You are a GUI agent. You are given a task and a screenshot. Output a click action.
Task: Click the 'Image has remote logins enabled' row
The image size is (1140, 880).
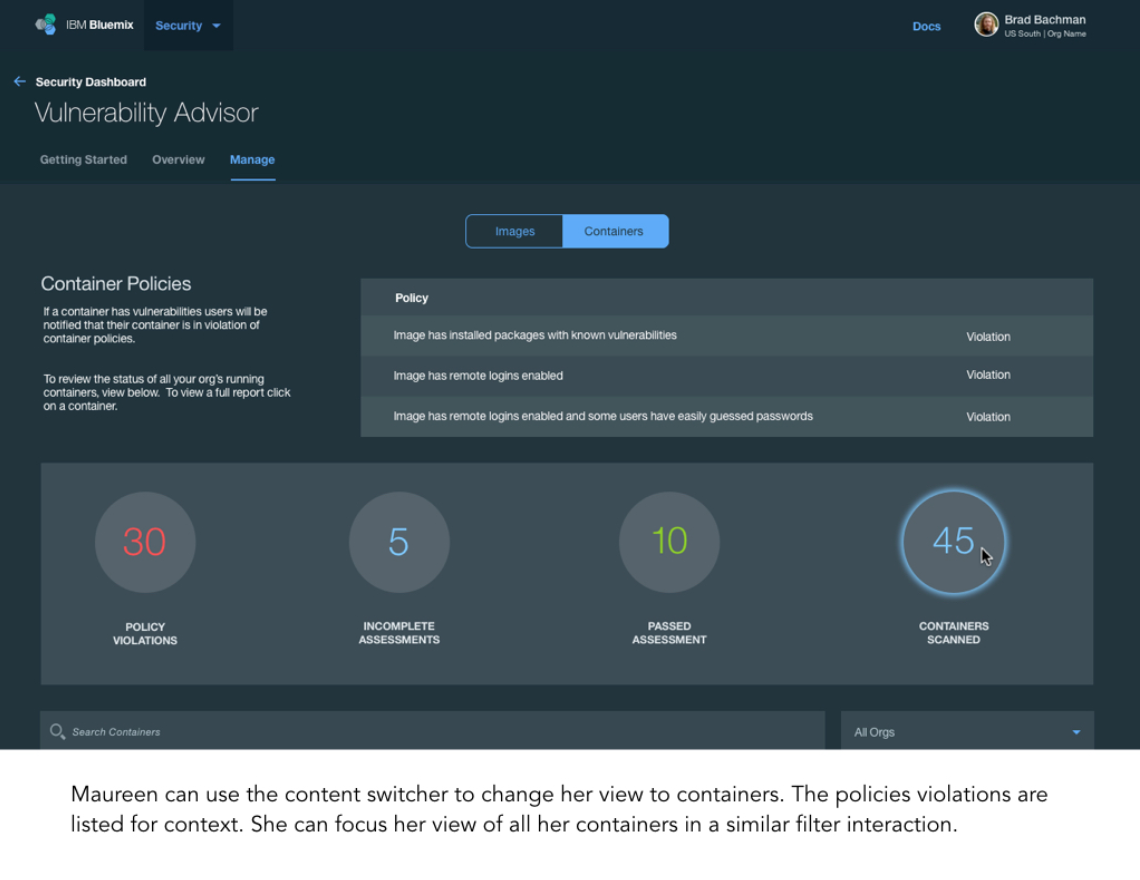(727, 376)
